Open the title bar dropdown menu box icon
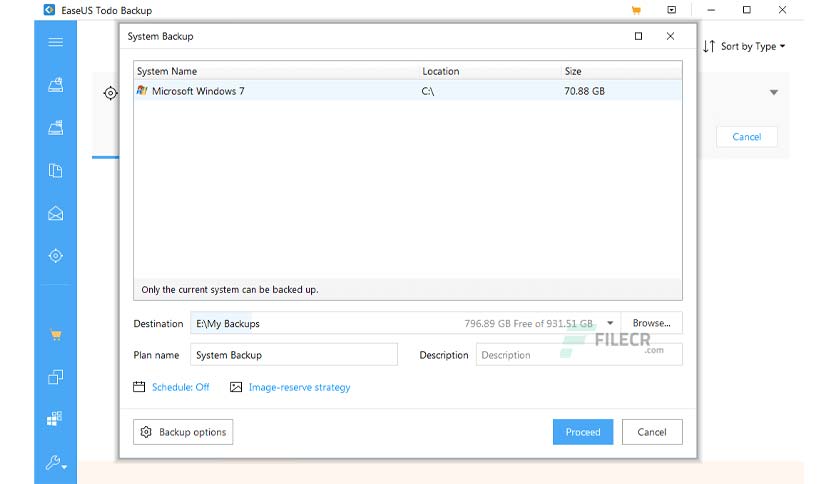The height and width of the screenshot is (484, 836). (672, 10)
